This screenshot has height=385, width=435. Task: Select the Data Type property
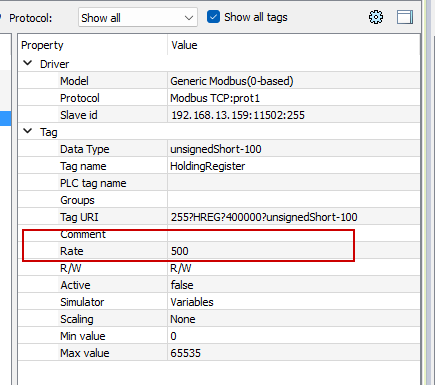tap(85, 149)
